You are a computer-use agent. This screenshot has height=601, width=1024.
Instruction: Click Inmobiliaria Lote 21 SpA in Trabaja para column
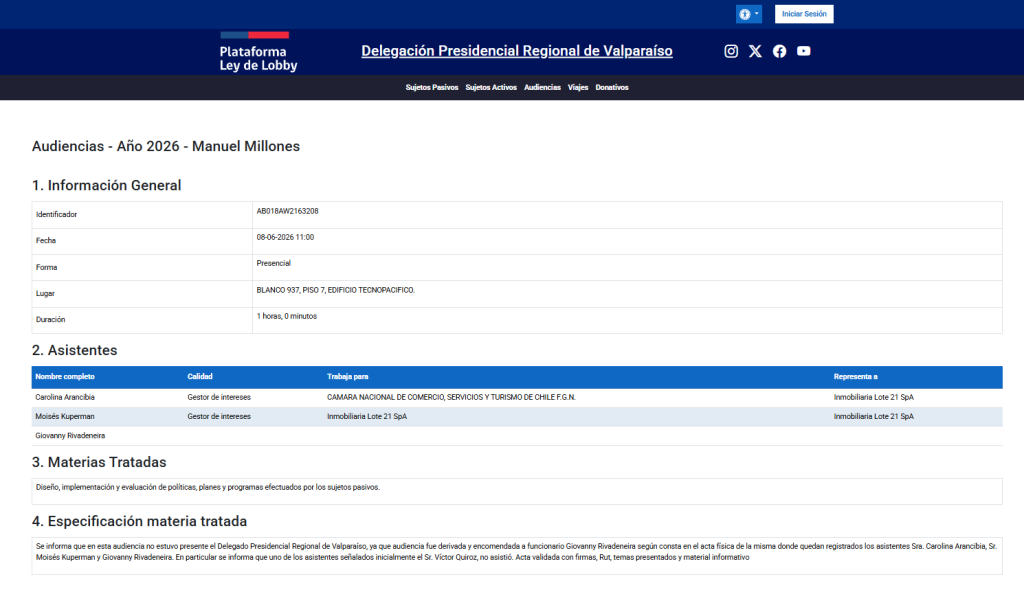click(x=367, y=416)
